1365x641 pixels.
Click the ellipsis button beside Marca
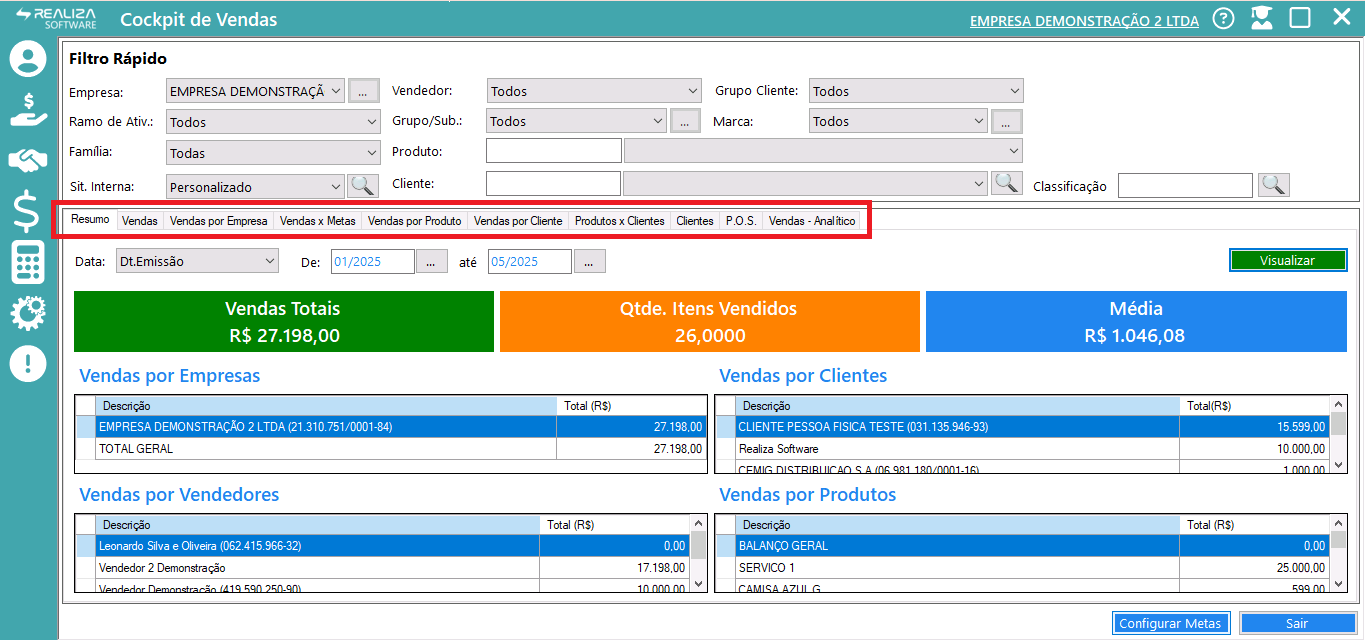click(1007, 121)
